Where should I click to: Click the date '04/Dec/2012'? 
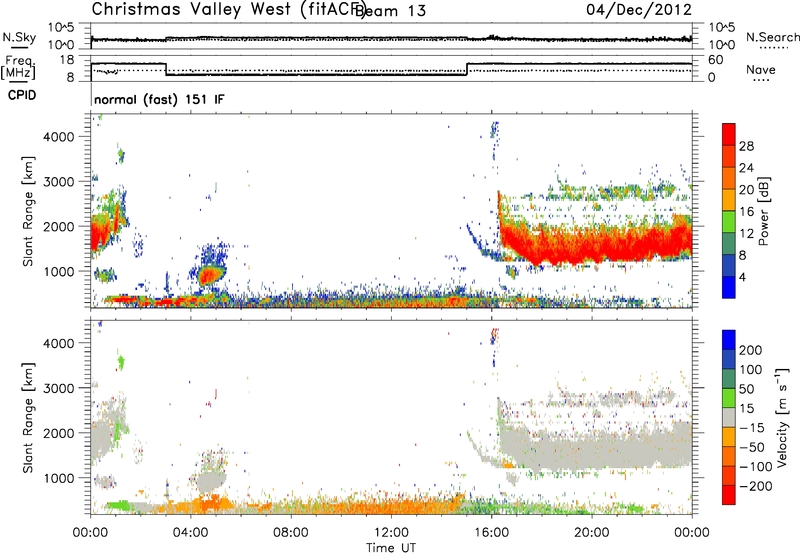639,10
